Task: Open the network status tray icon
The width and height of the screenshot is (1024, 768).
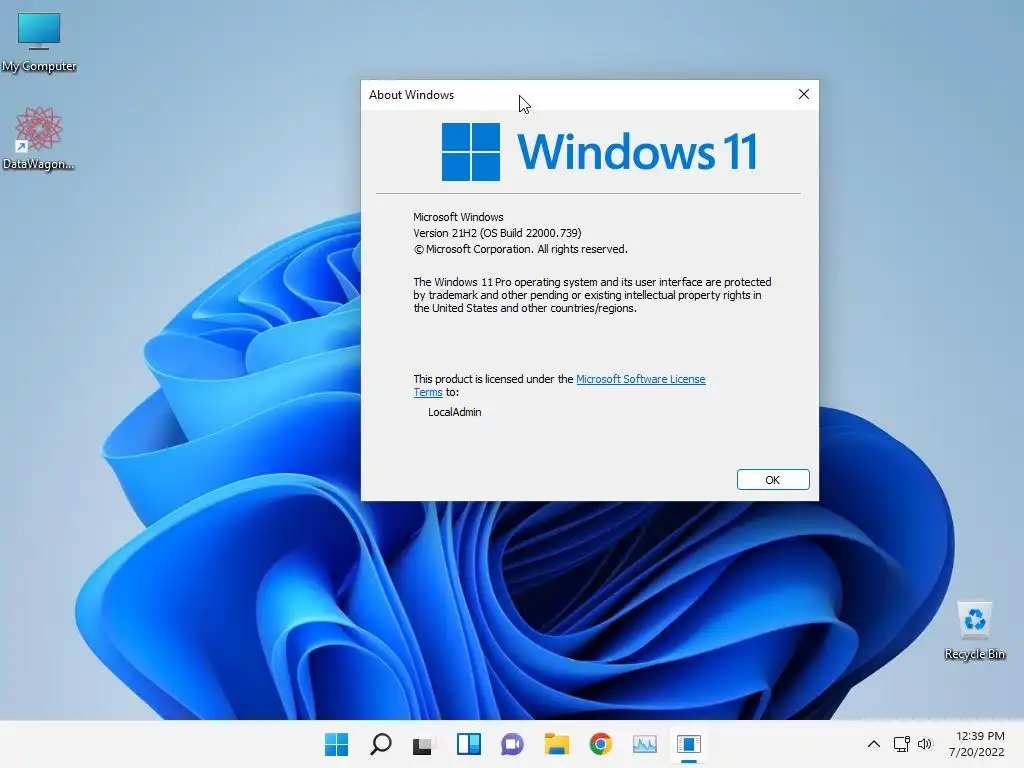Action: click(902, 744)
